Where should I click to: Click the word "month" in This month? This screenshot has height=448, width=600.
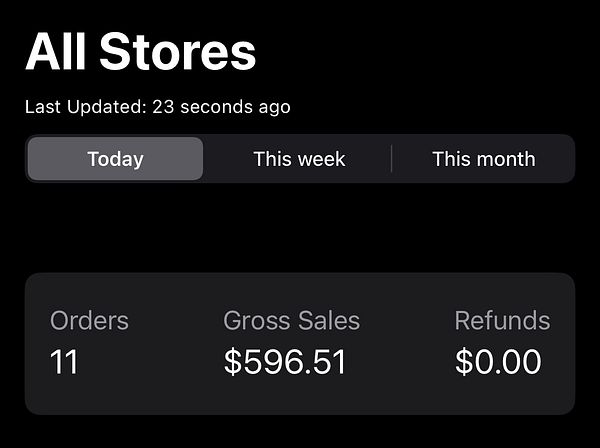pos(504,159)
